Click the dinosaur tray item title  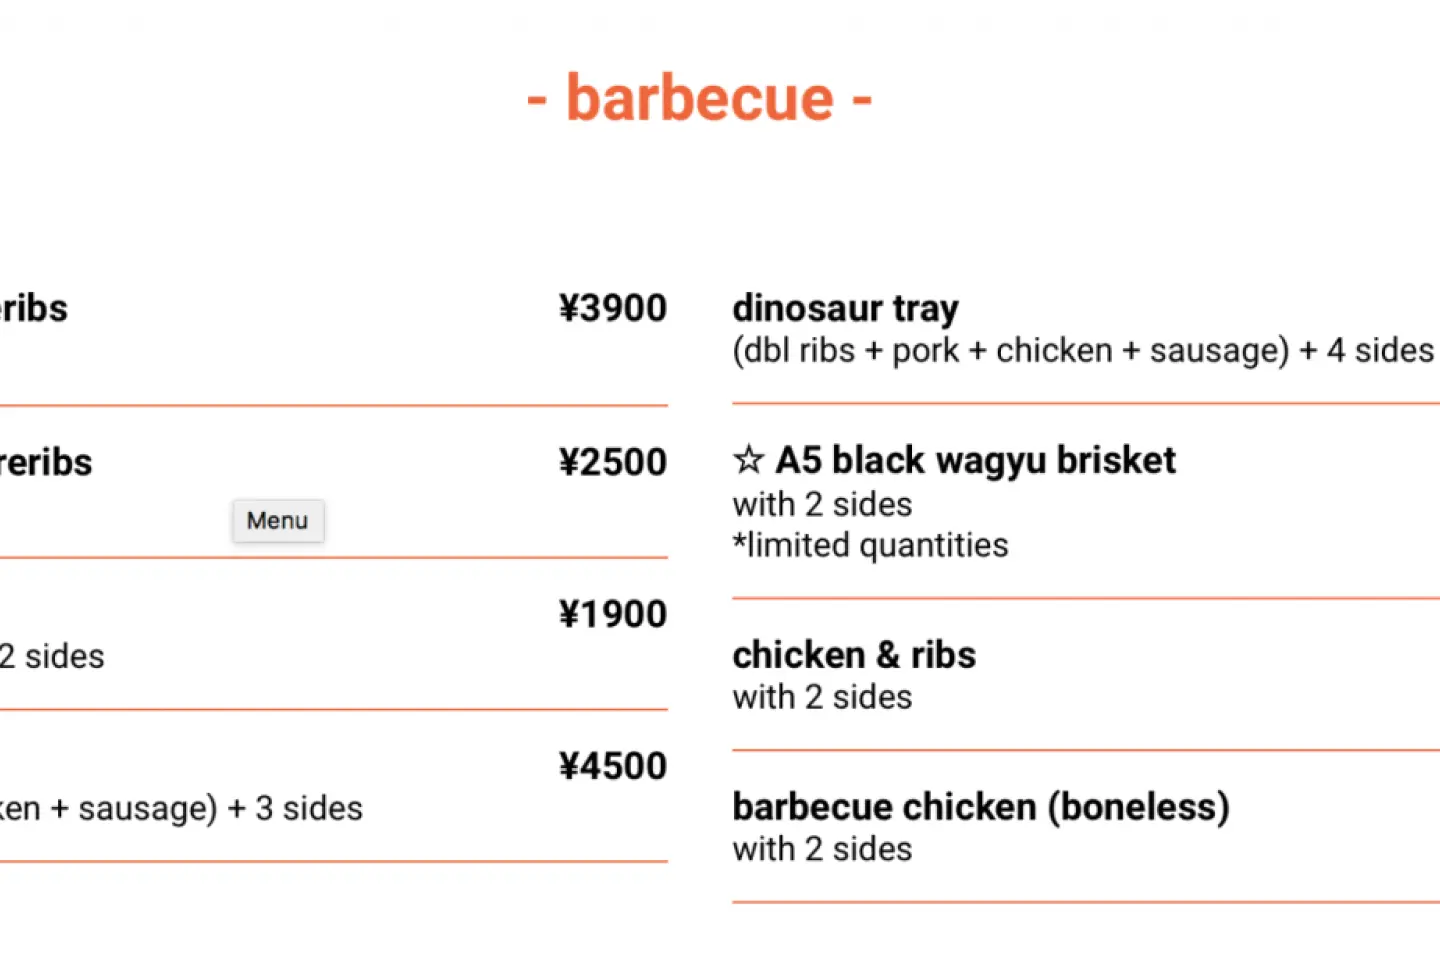(845, 308)
